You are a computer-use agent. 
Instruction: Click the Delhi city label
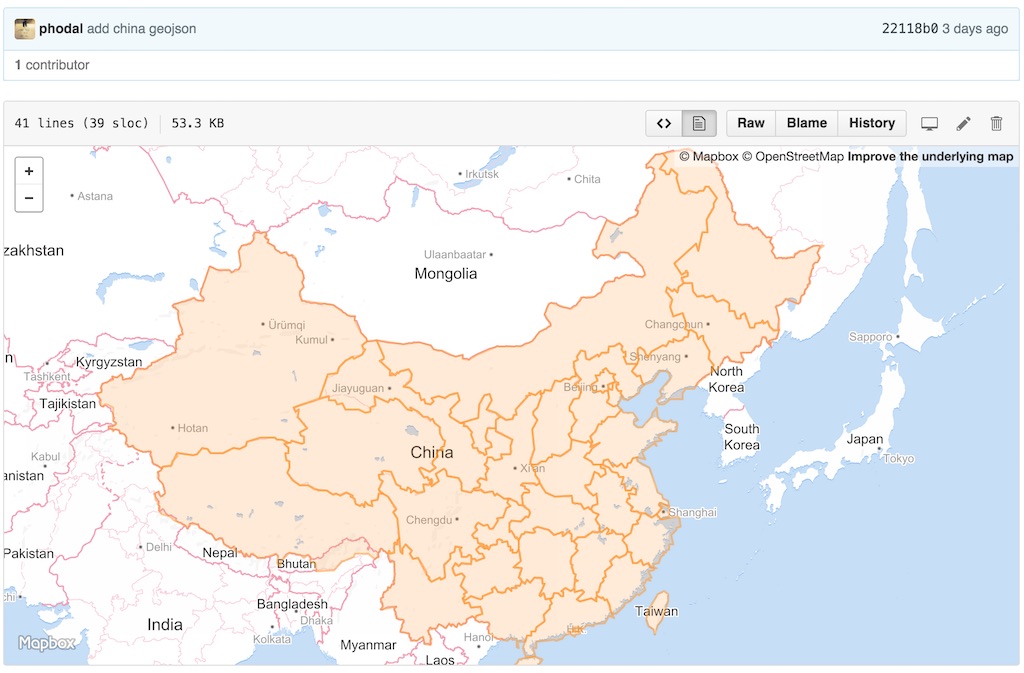[x=159, y=547]
